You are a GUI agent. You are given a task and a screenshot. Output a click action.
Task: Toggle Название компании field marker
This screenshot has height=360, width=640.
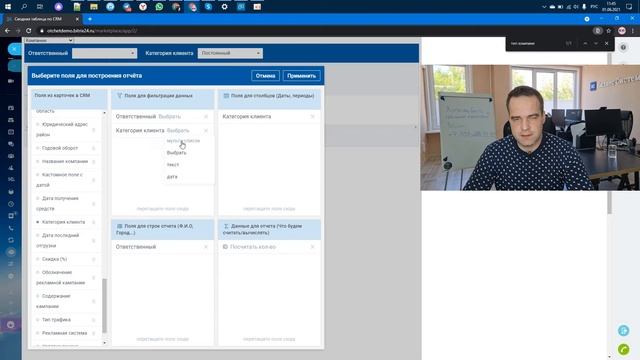38,162
